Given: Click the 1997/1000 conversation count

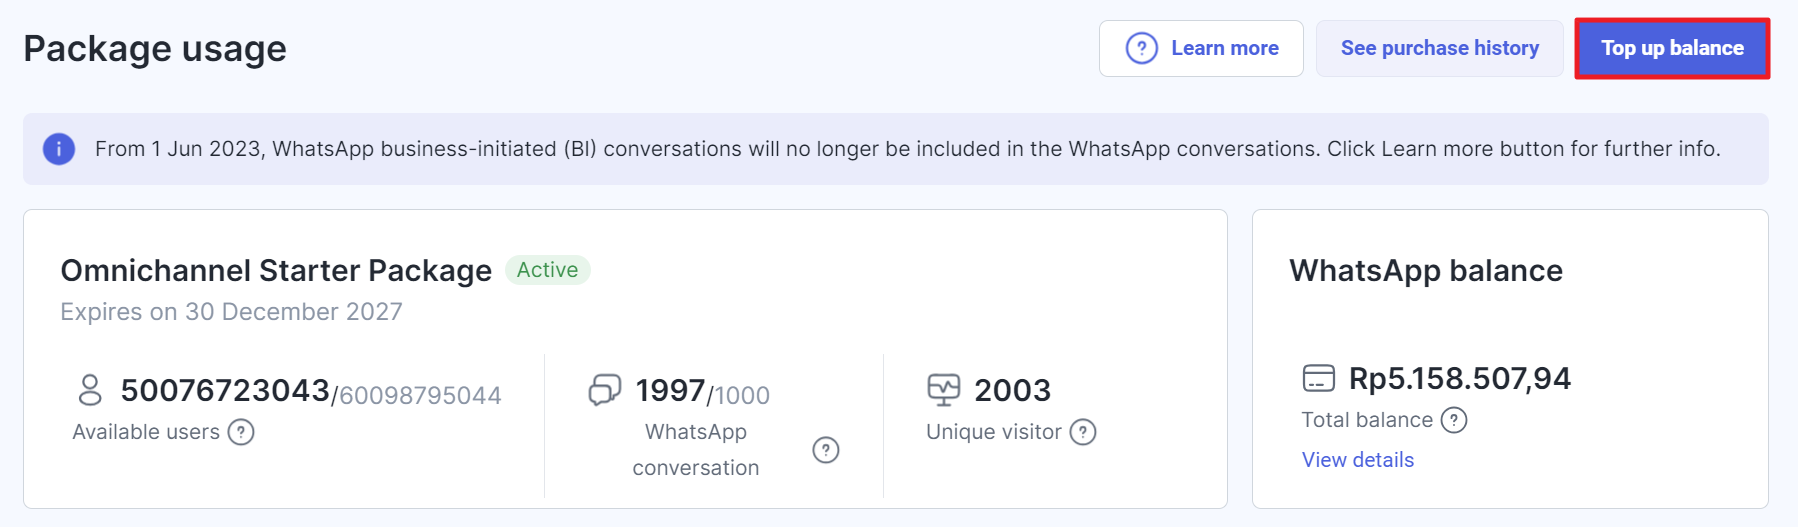Looking at the screenshot, I should pyautogui.click(x=702, y=391).
